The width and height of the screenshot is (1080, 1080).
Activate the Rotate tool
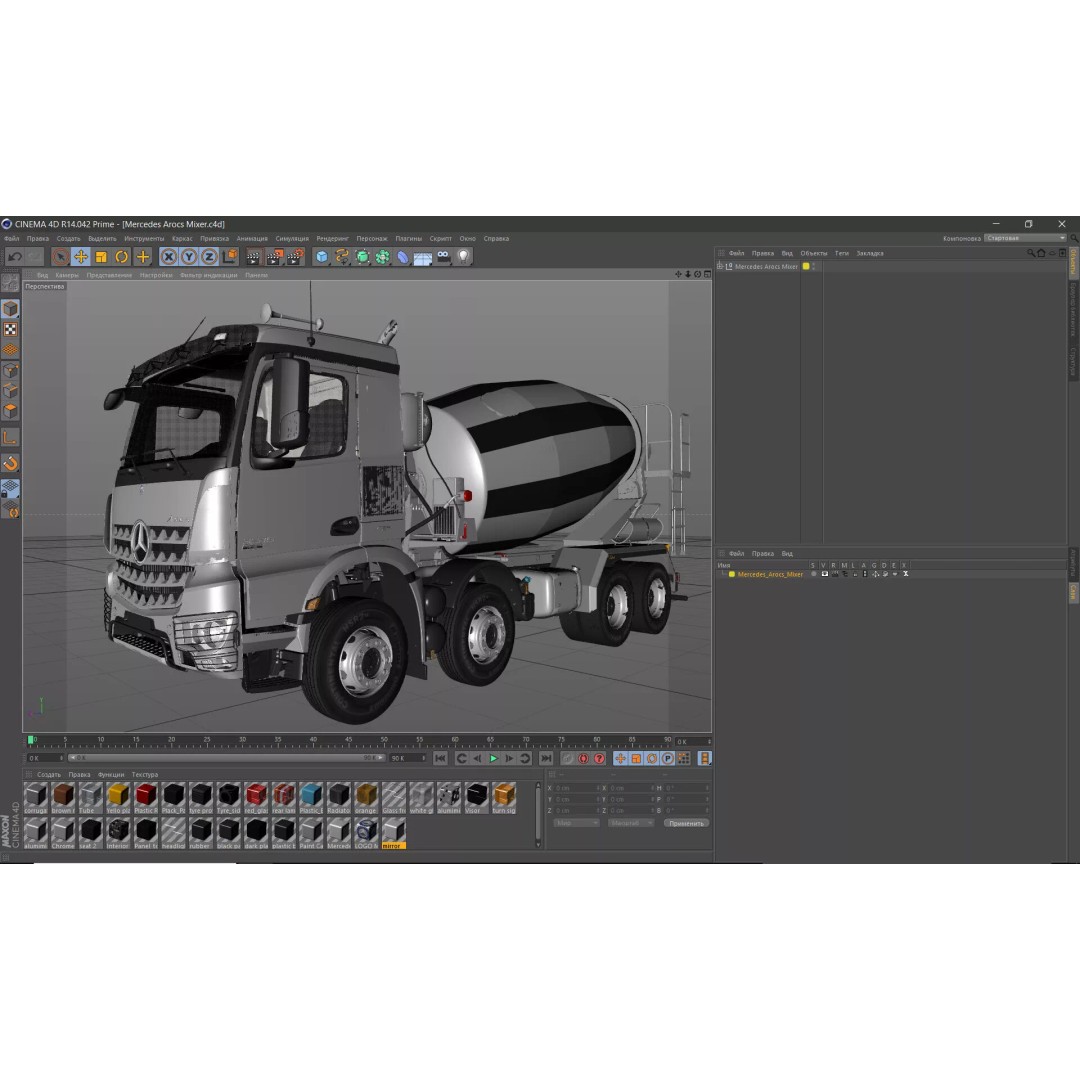coord(122,257)
